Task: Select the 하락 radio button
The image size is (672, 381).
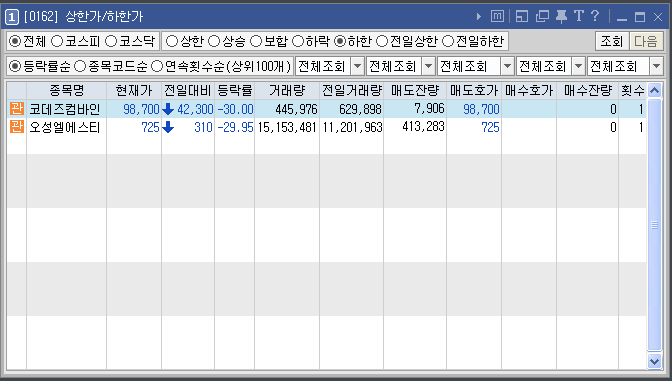Action: (x=297, y=41)
